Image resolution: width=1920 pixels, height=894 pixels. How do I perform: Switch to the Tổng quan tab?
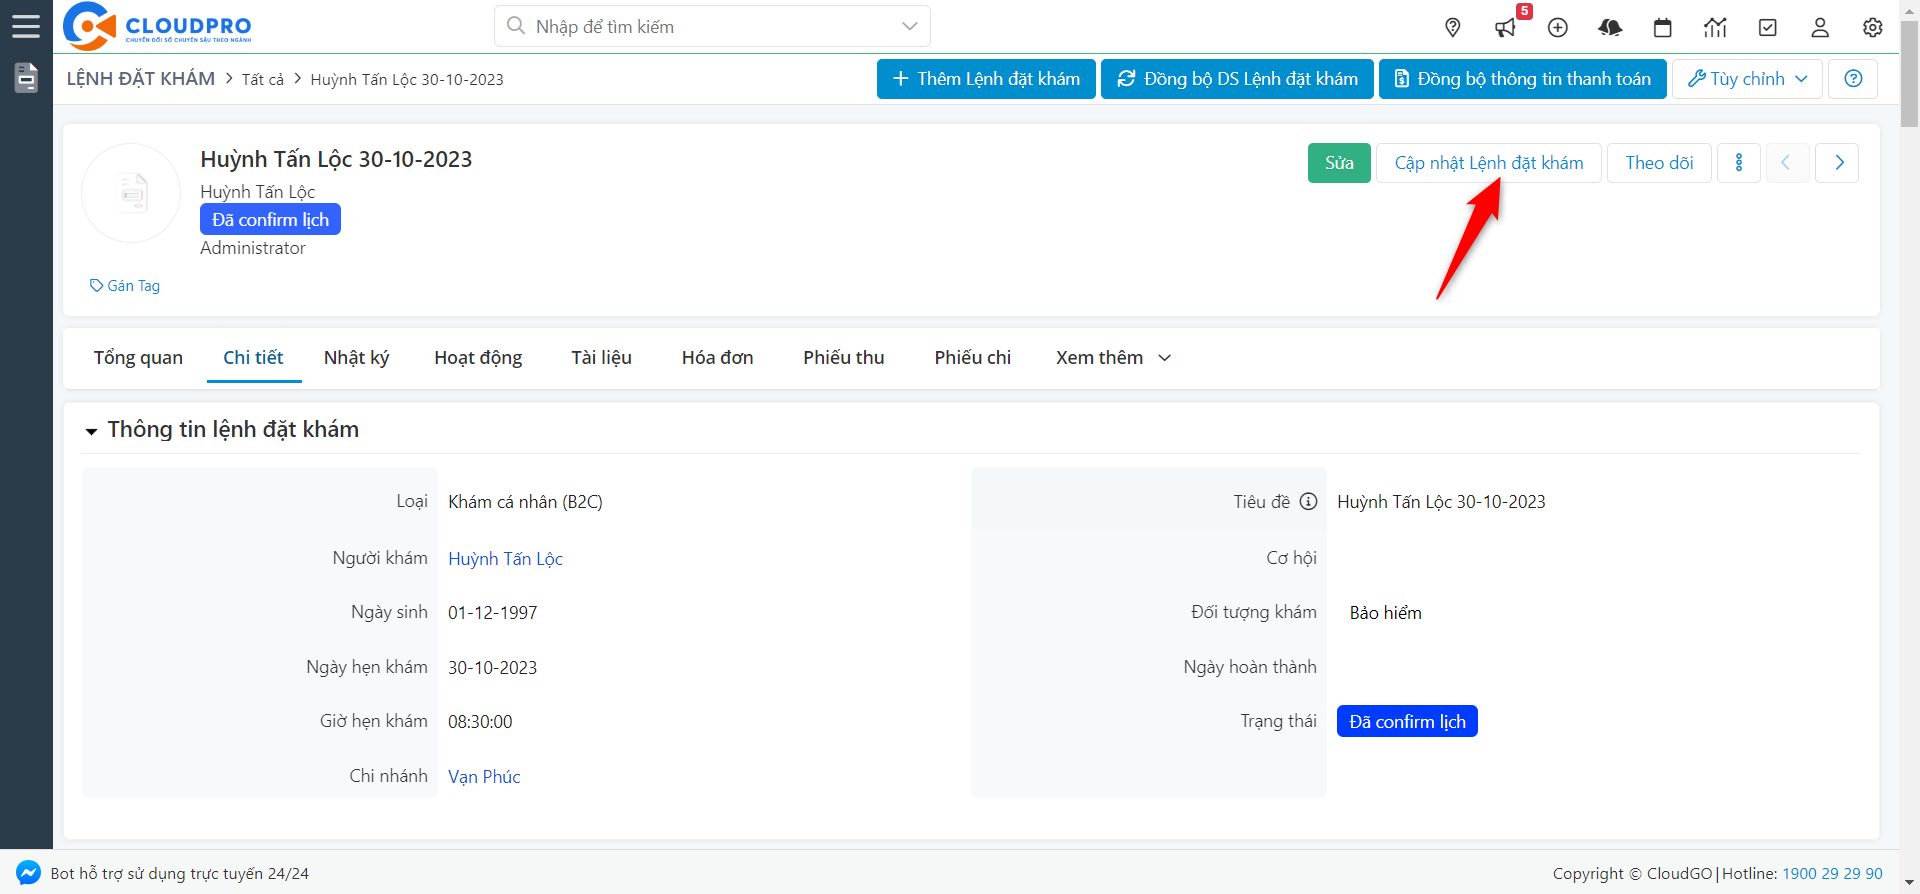(138, 358)
